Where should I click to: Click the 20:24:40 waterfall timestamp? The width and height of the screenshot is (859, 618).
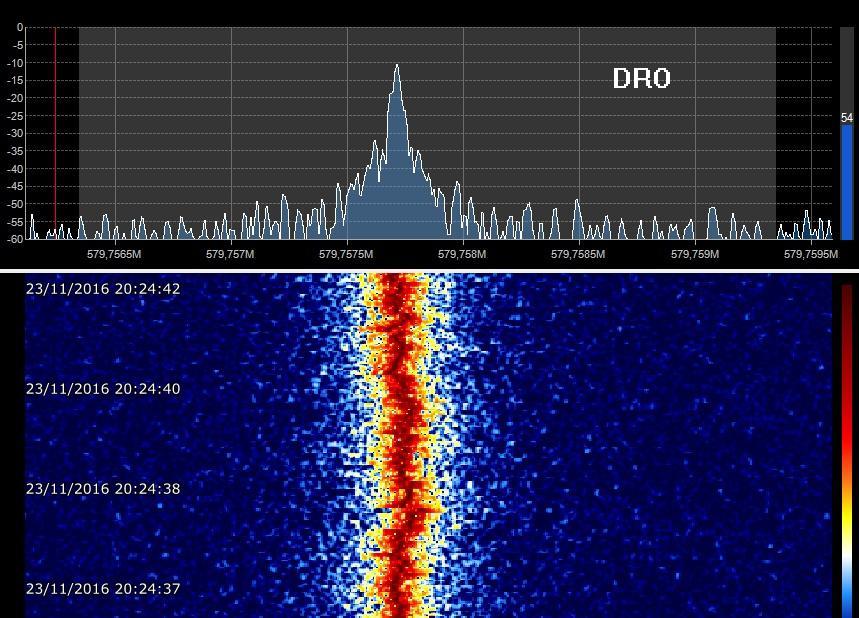click(103, 389)
